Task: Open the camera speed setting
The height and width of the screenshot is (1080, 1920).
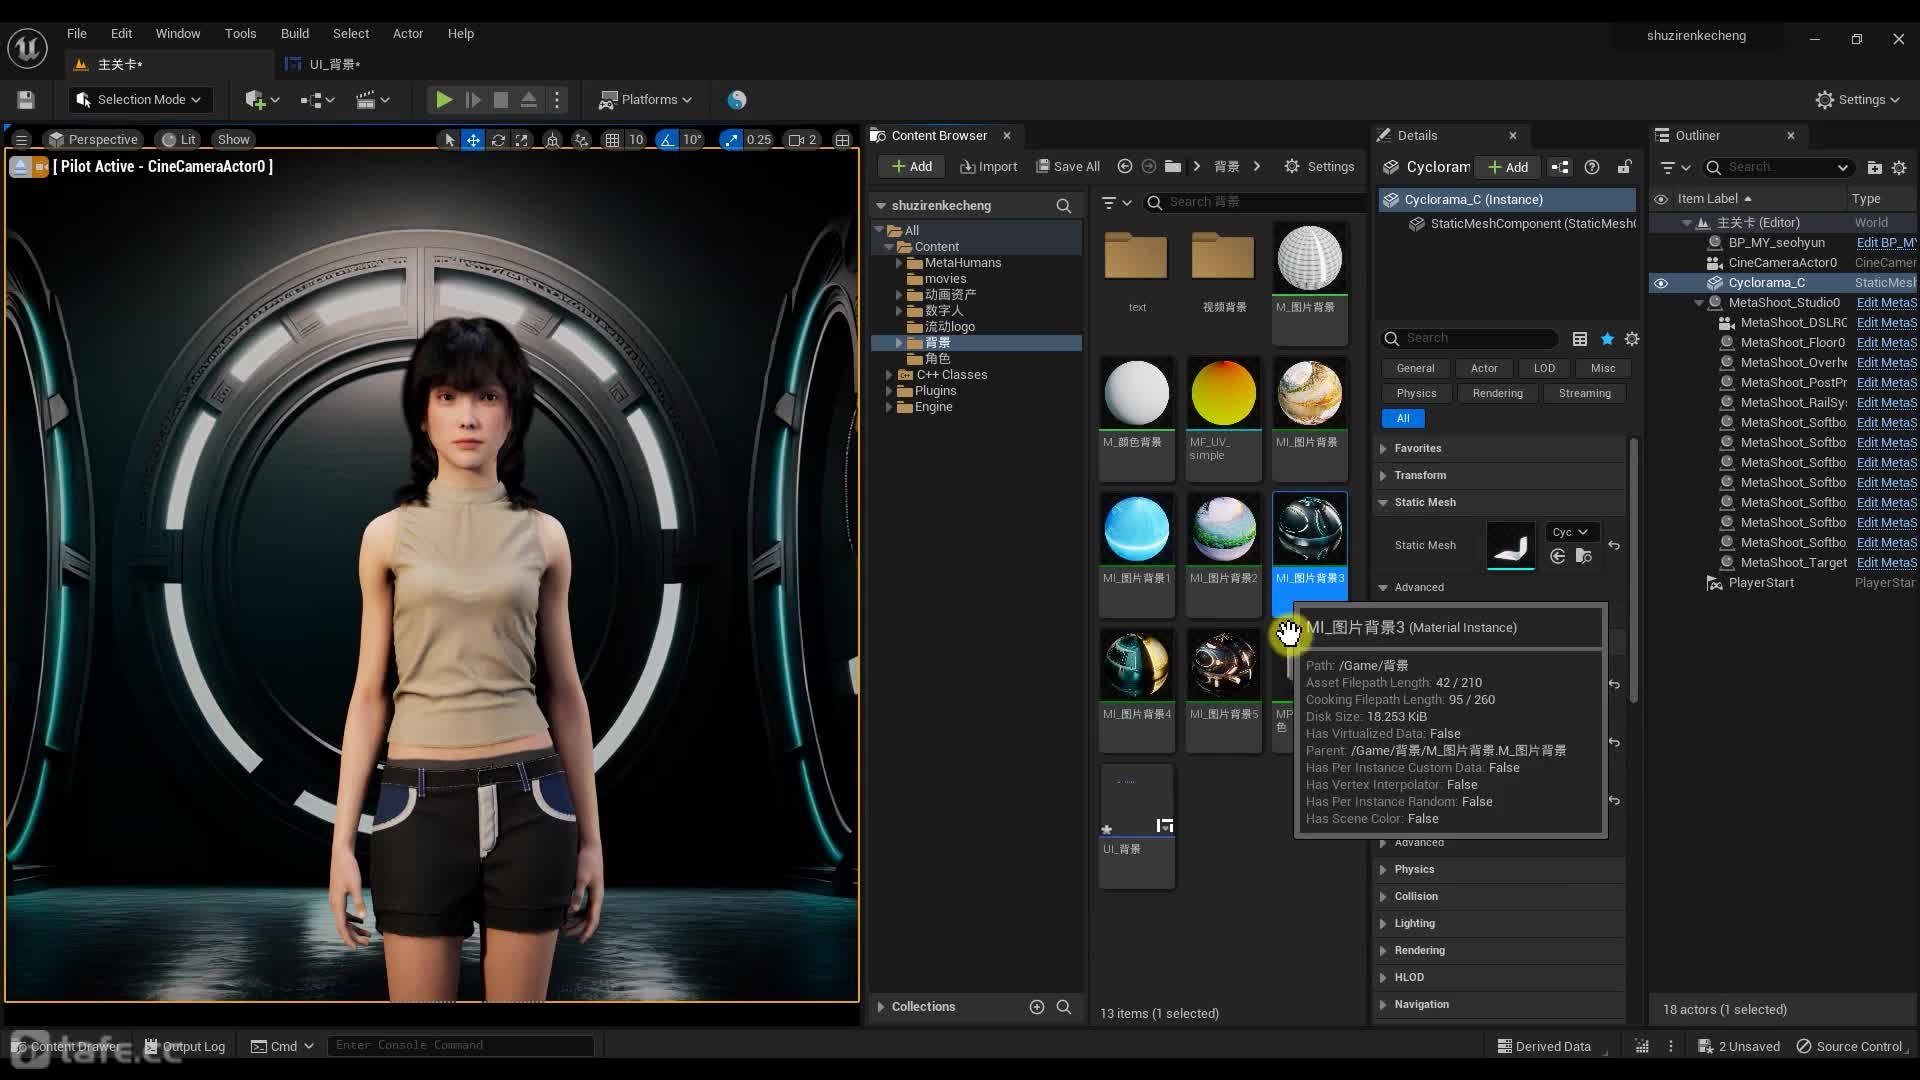Action: click(x=803, y=140)
